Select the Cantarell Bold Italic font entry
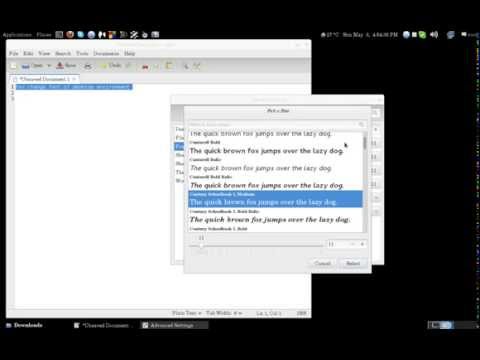 275,182
